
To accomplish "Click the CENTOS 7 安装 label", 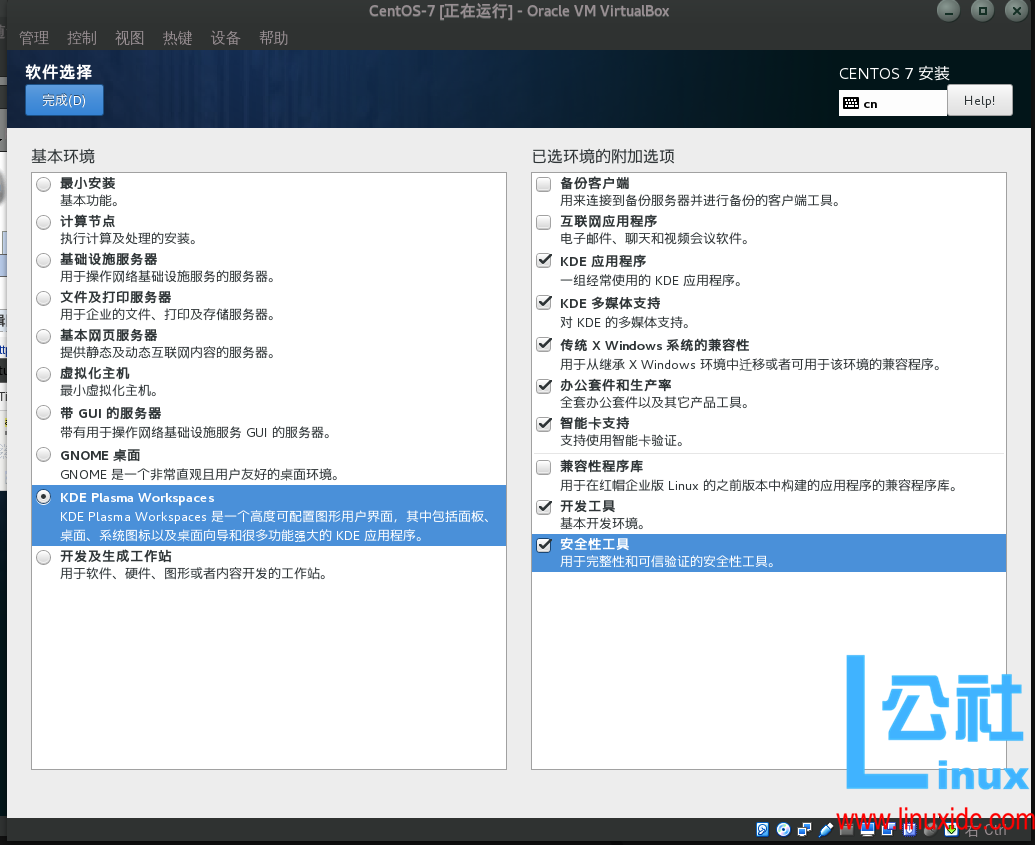I will tap(894, 73).
